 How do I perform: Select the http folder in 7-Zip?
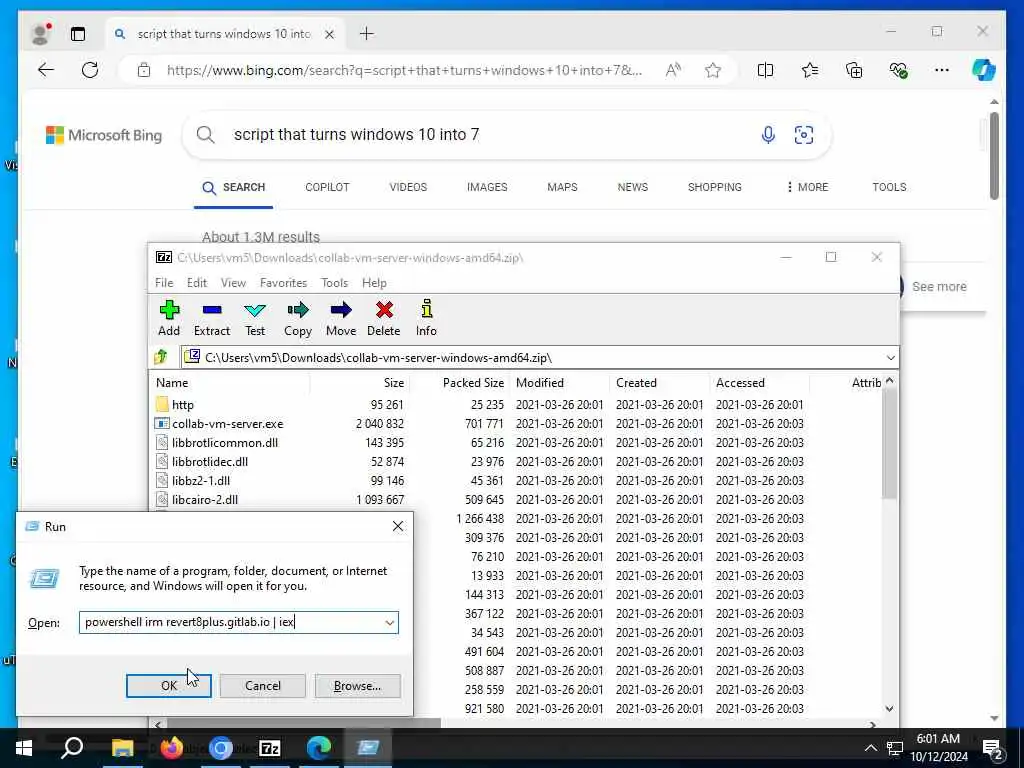click(x=183, y=405)
